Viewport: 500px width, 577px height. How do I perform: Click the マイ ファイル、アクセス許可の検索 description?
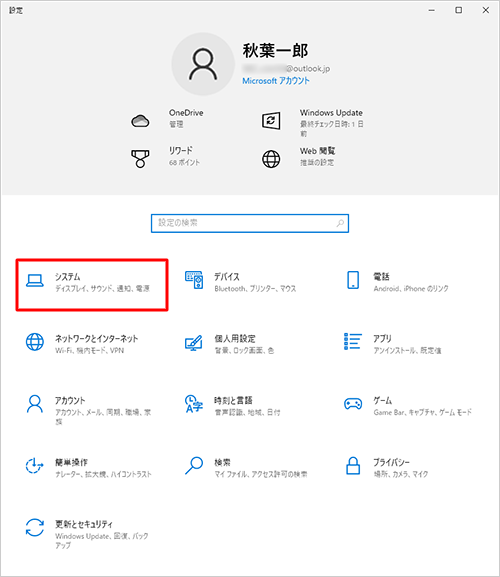pyautogui.click(x=261, y=474)
